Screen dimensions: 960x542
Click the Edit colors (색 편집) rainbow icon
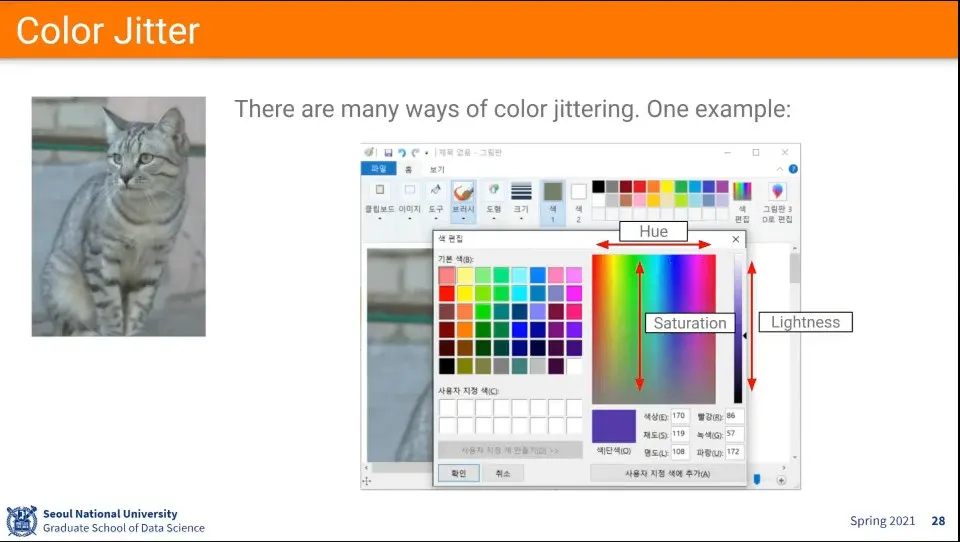click(x=742, y=191)
